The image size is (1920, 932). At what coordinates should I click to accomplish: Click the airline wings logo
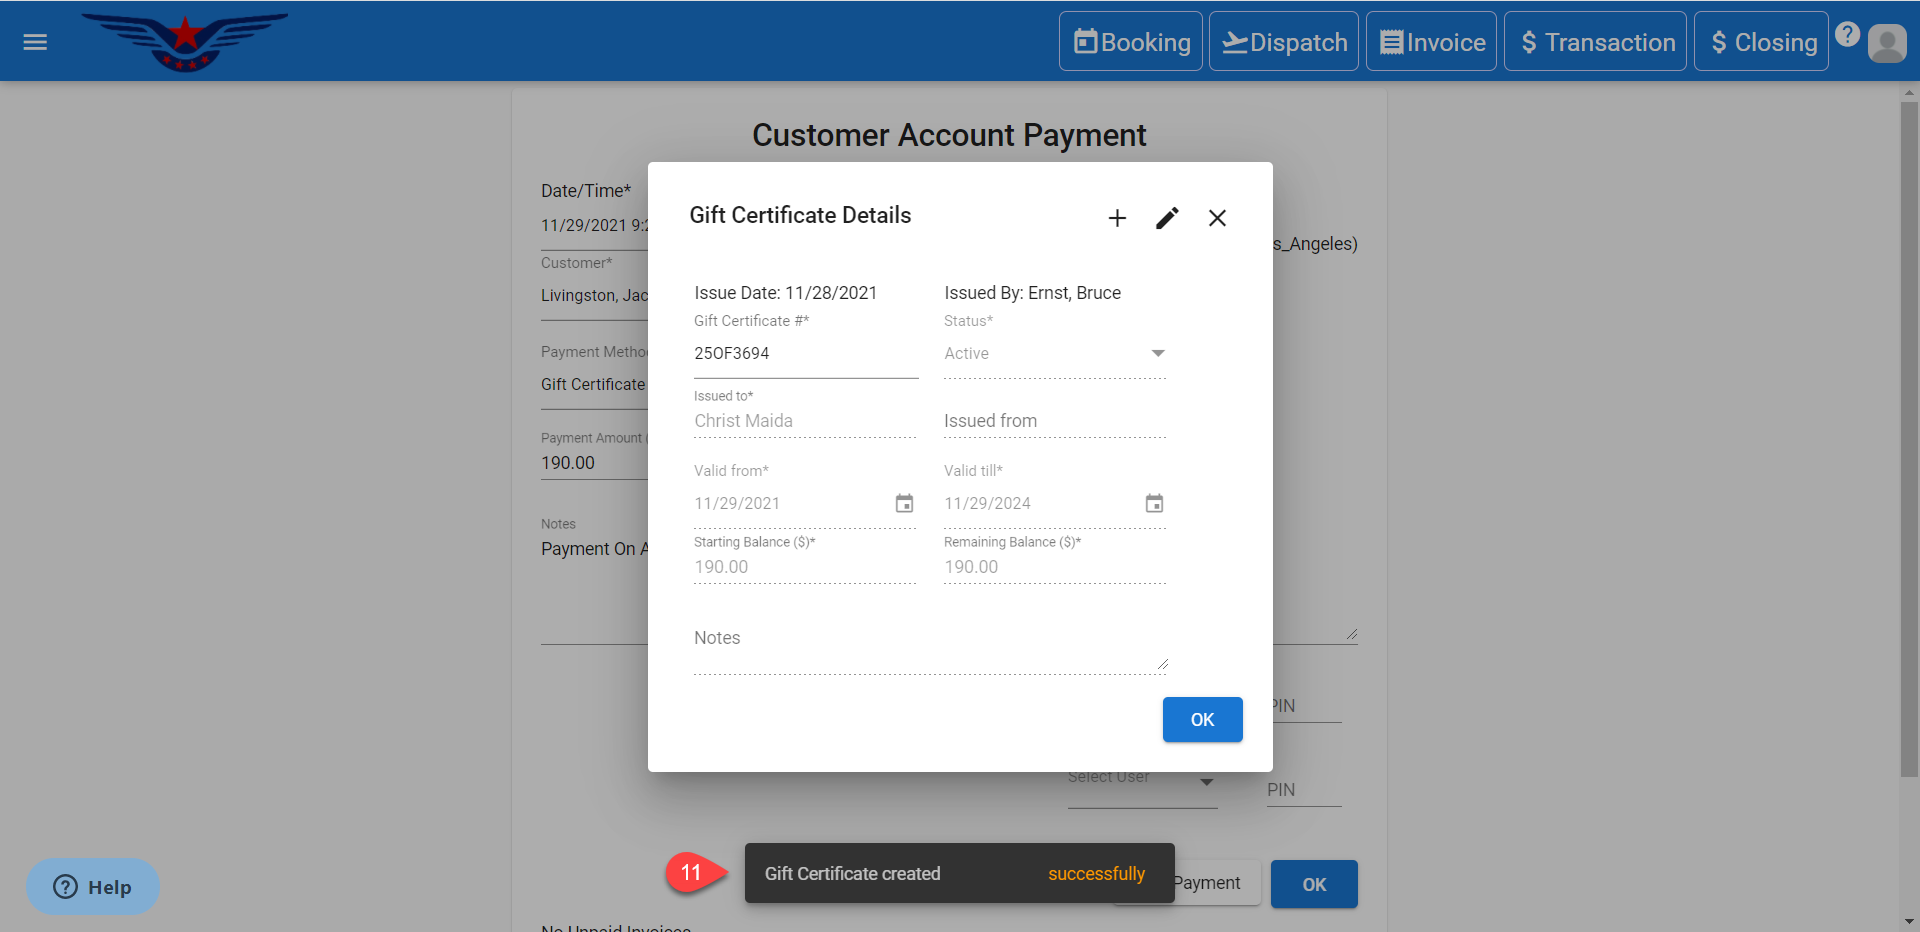point(185,41)
